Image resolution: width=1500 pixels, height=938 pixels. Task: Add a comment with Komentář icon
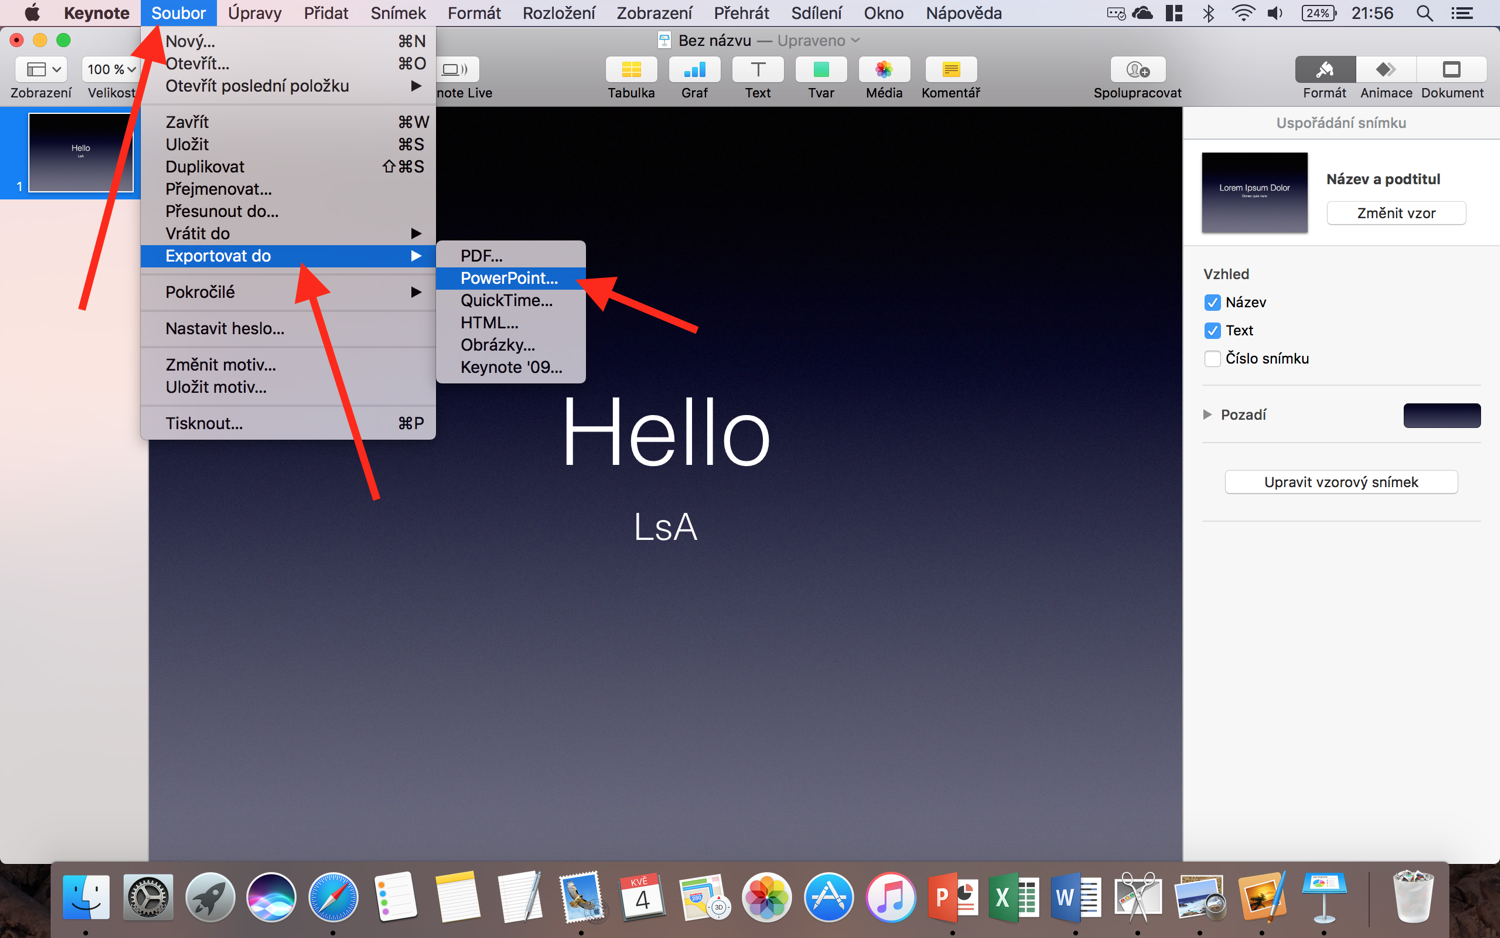point(950,70)
